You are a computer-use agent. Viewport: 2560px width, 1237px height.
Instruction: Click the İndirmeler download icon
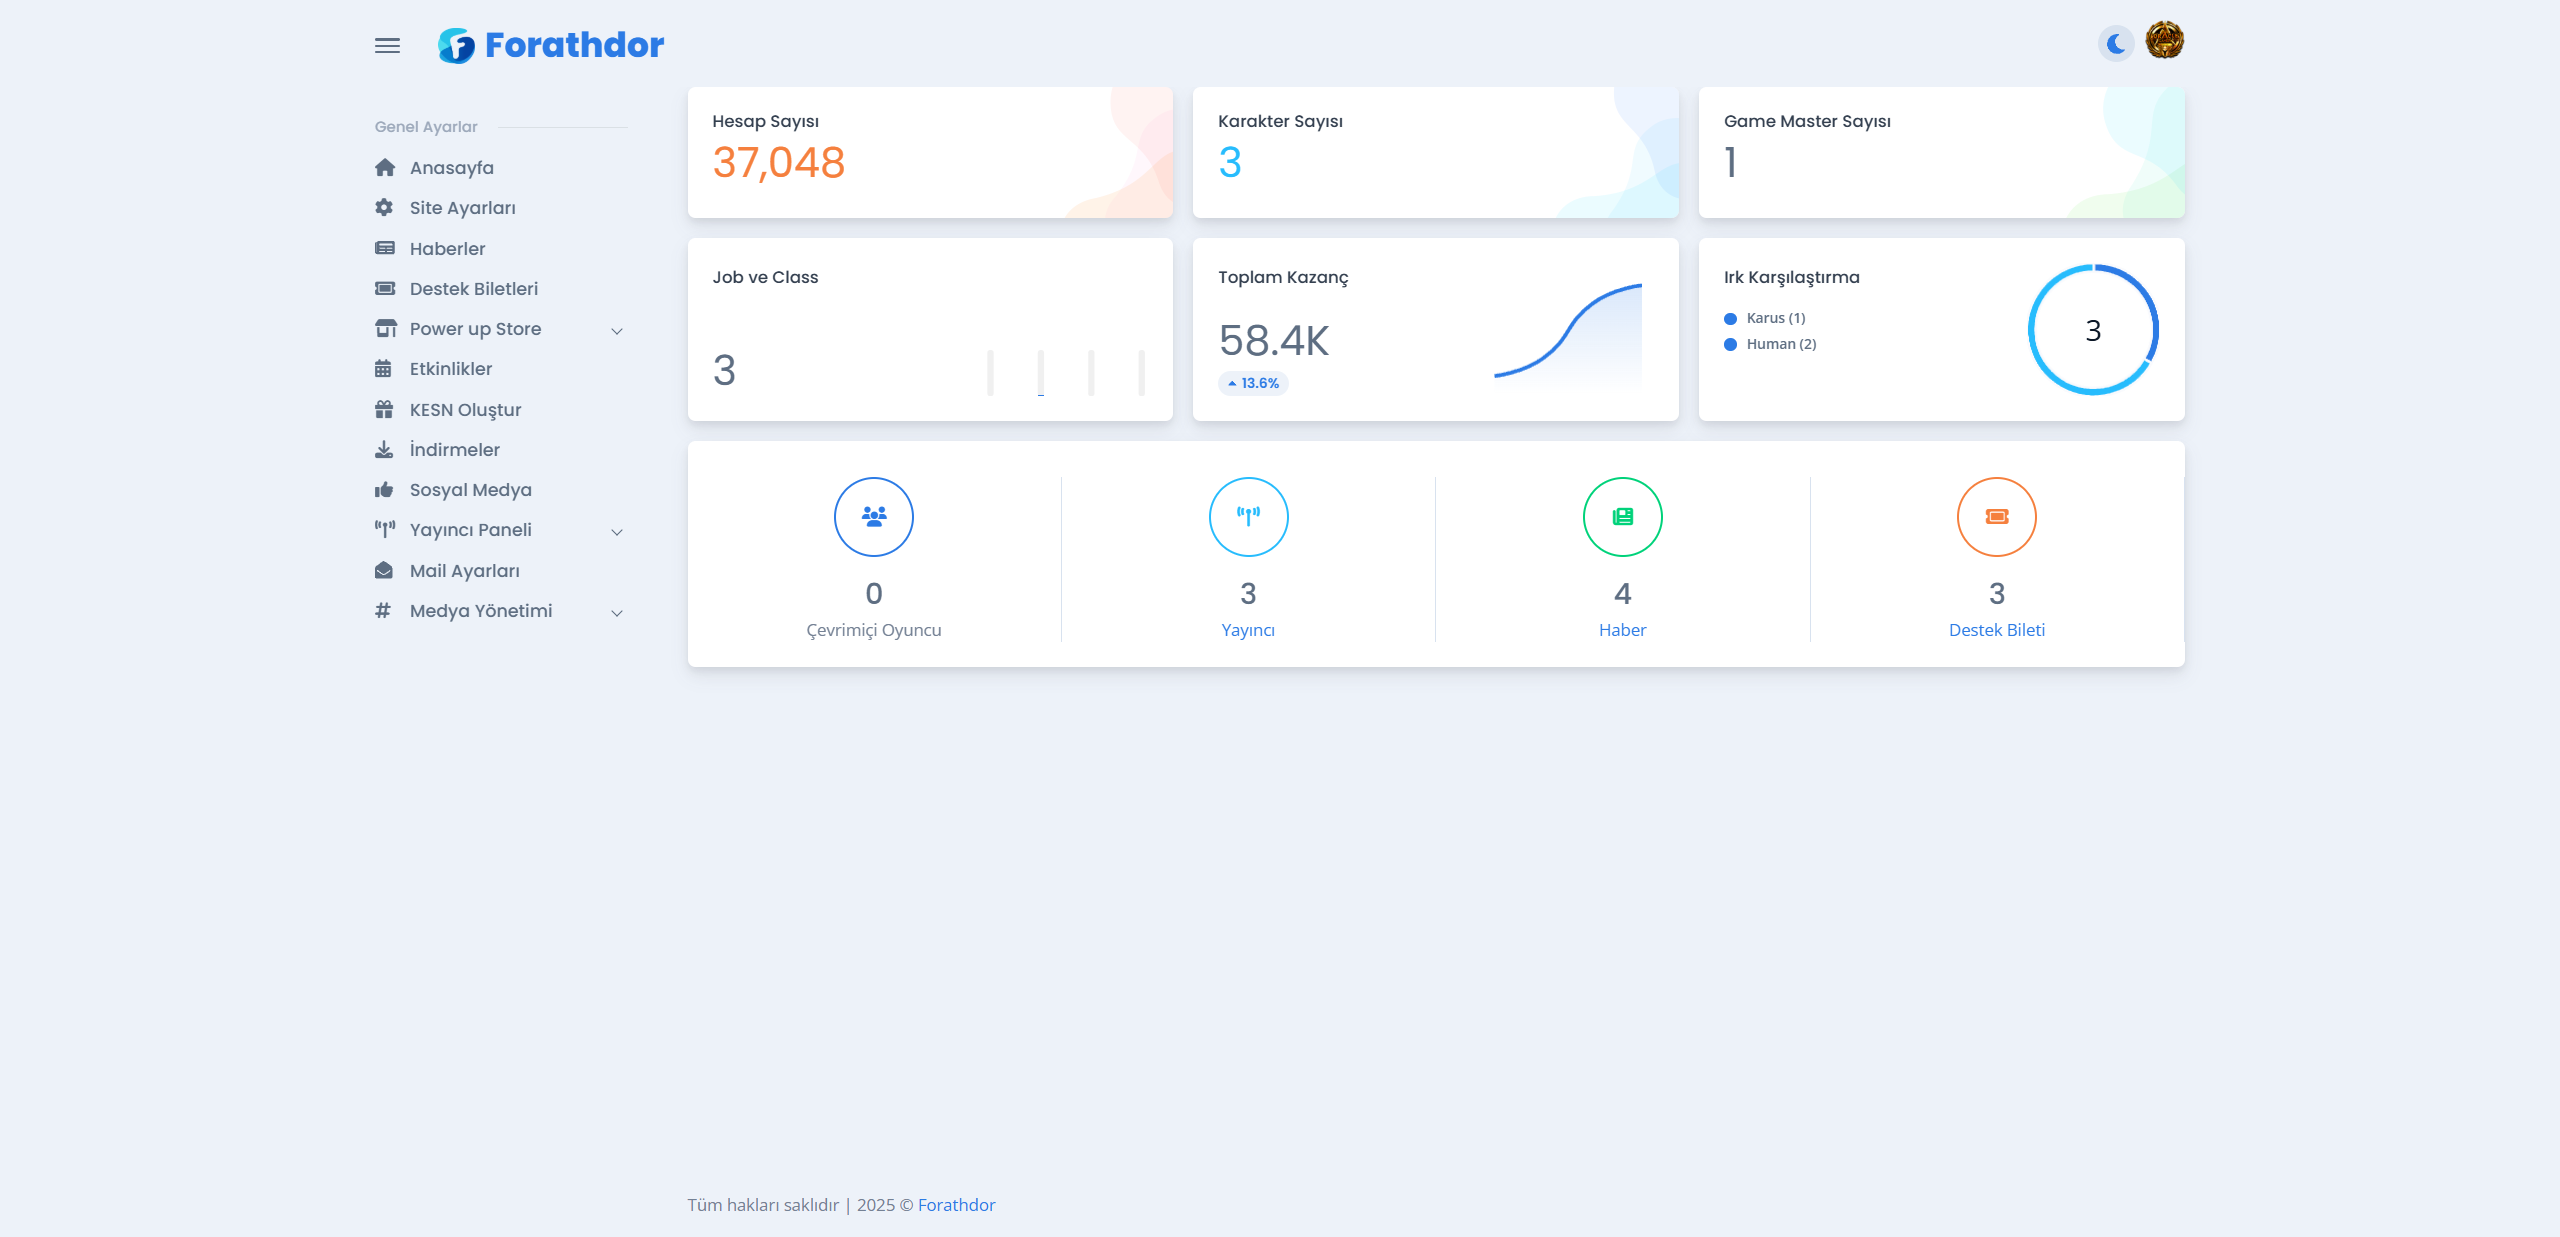click(x=384, y=450)
